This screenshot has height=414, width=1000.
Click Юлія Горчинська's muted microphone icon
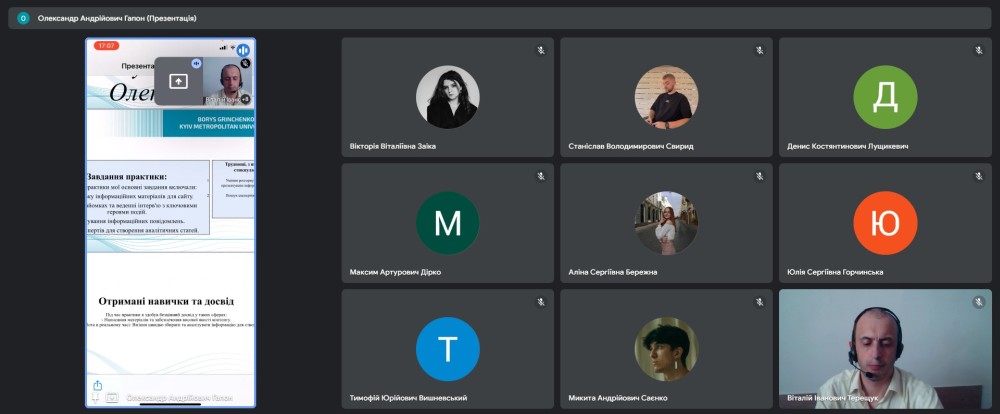[x=978, y=176]
